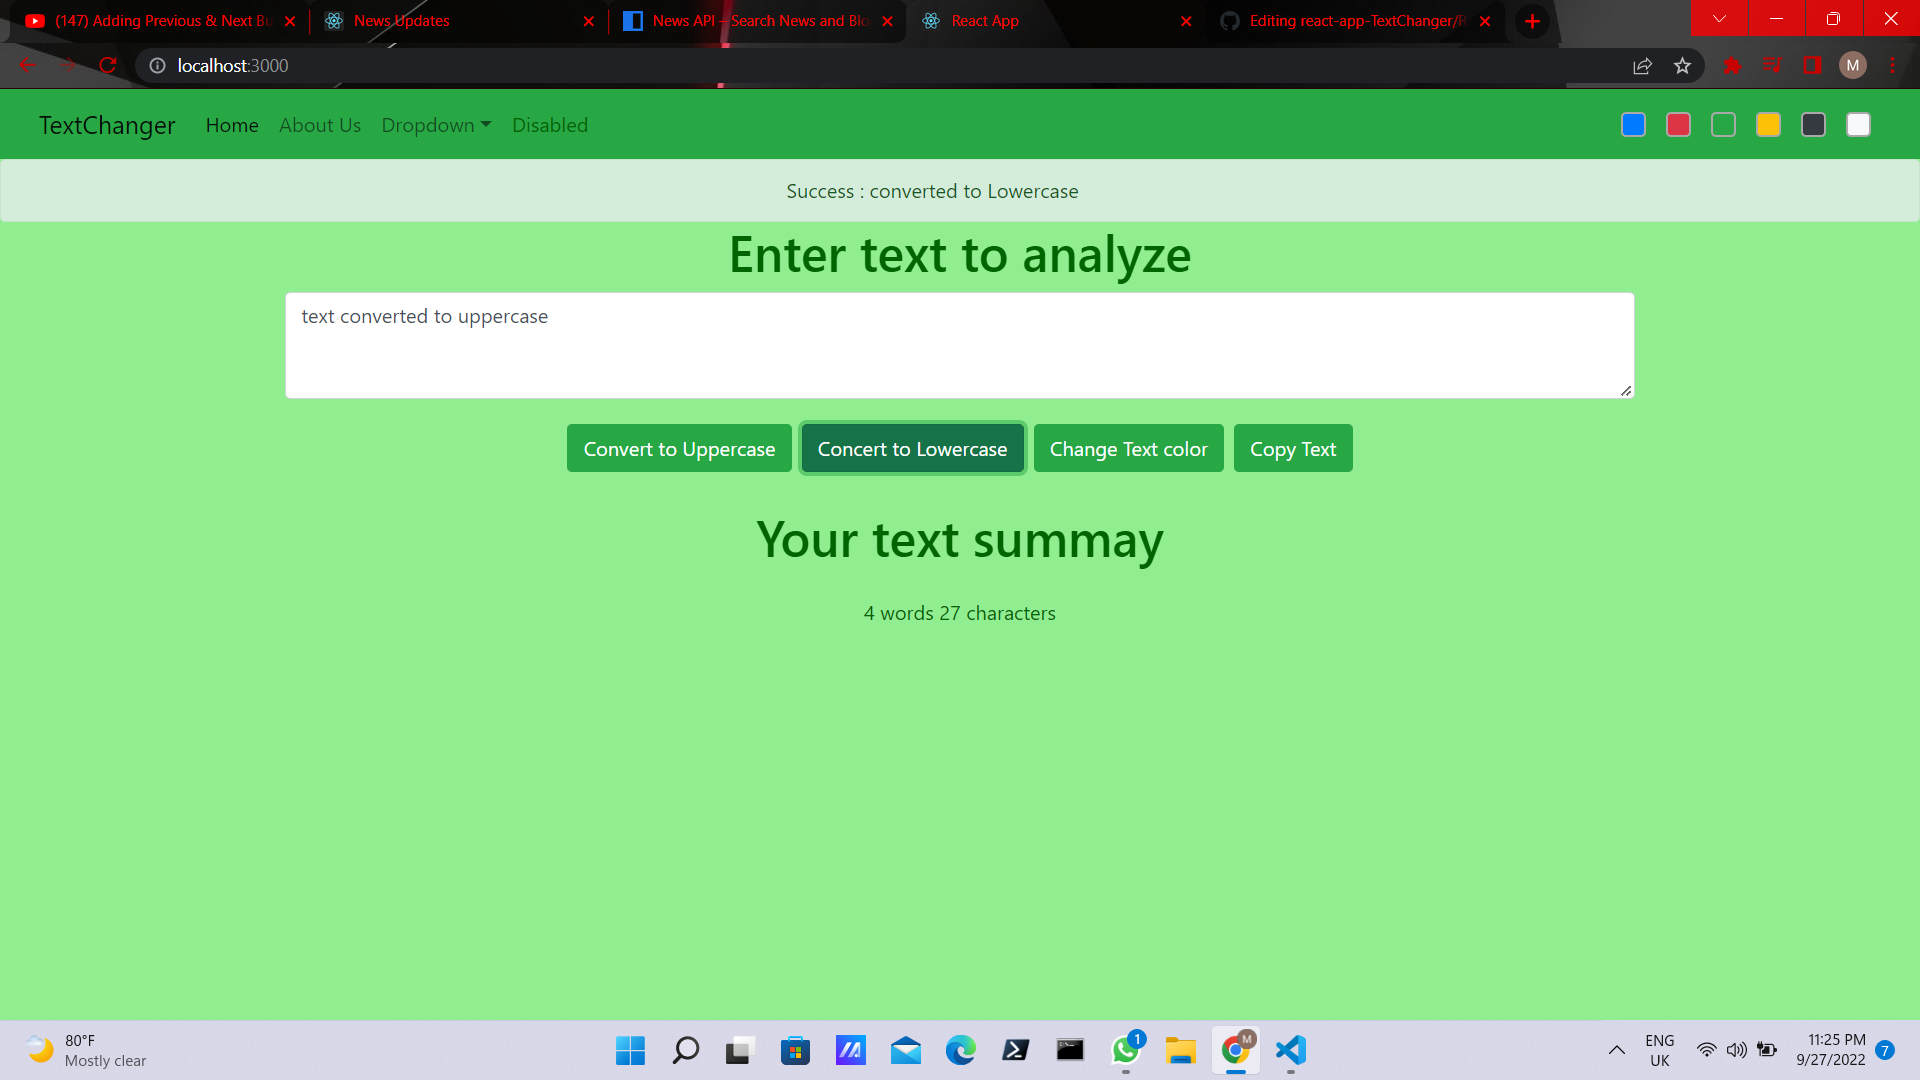Select the red theme color swatch
The image size is (1920, 1080).
[1678, 125]
